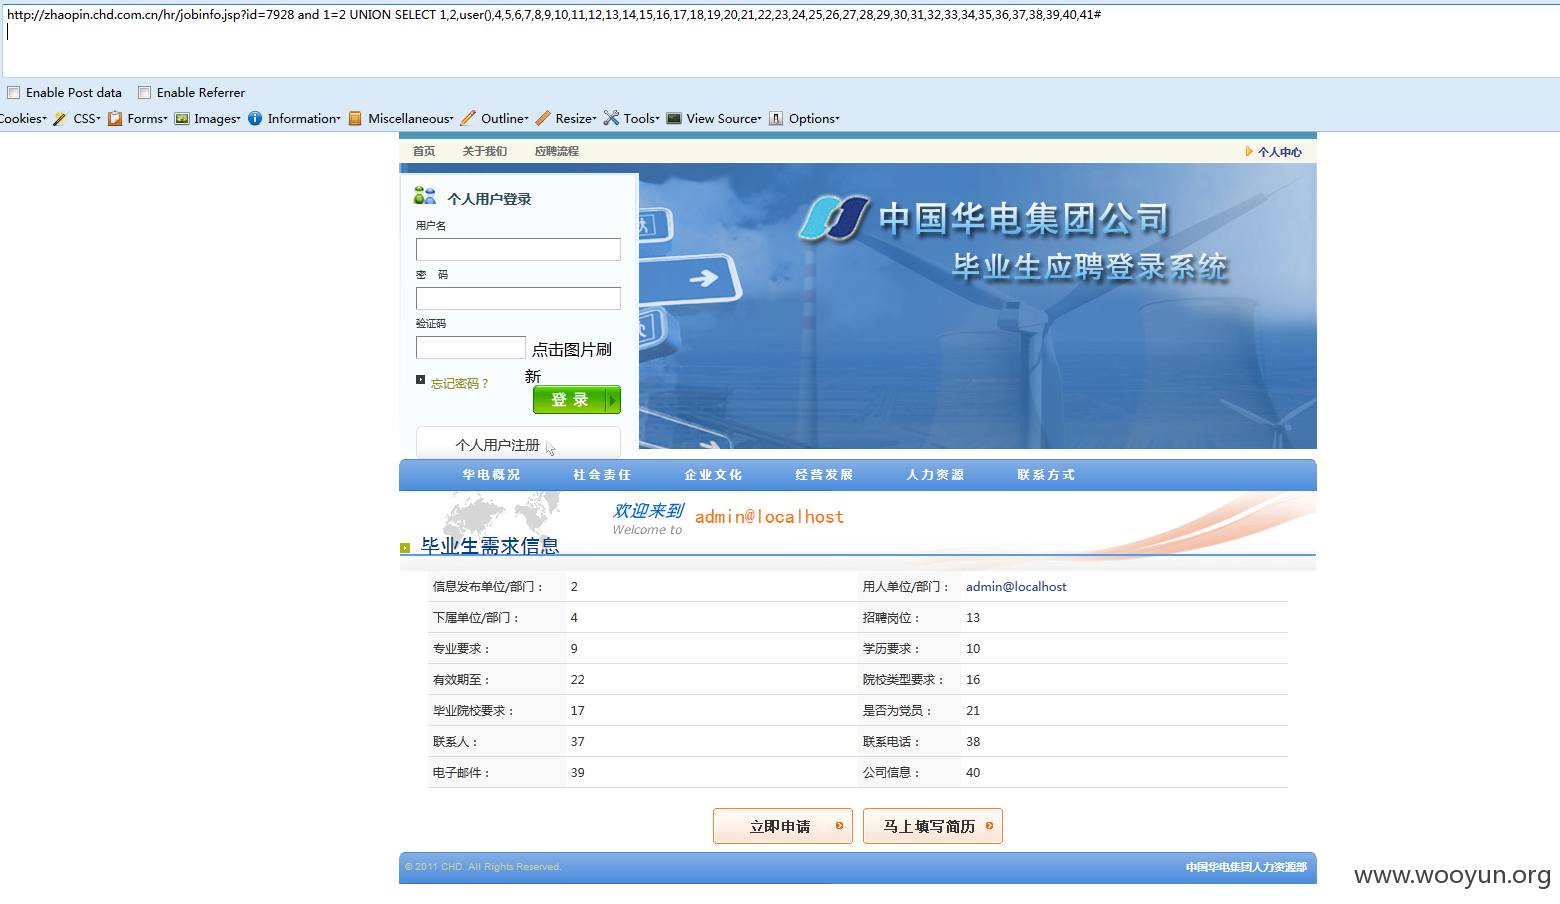The height and width of the screenshot is (904, 1560).
Task: Open 应聘流程 application process page
Action: [x=557, y=152]
